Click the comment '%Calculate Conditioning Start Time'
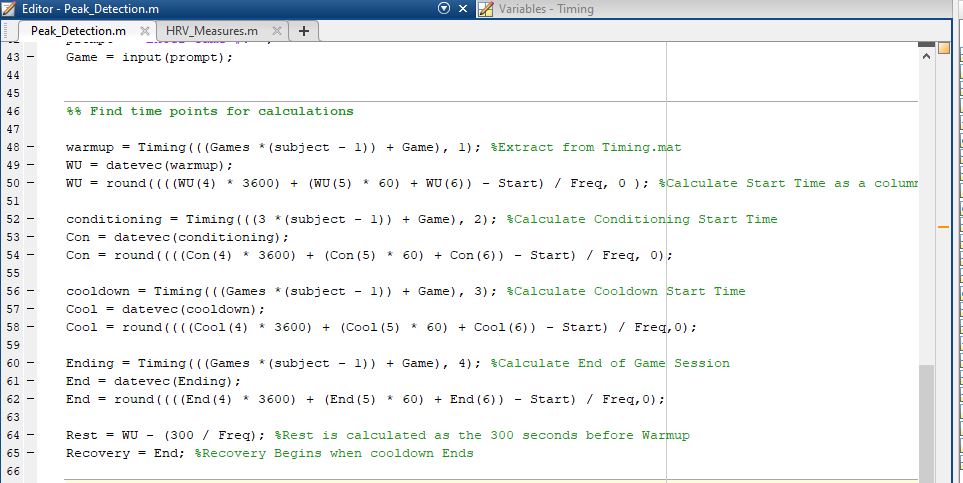 click(642, 219)
